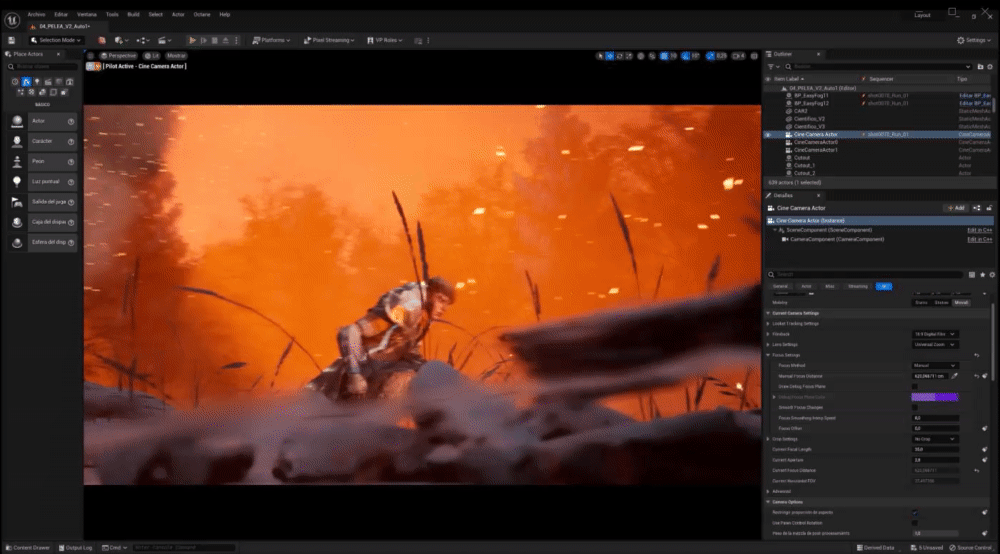Select the highlighted Basic category icon in Place Actors
Viewport: 1000px width, 554px height.
[26, 82]
